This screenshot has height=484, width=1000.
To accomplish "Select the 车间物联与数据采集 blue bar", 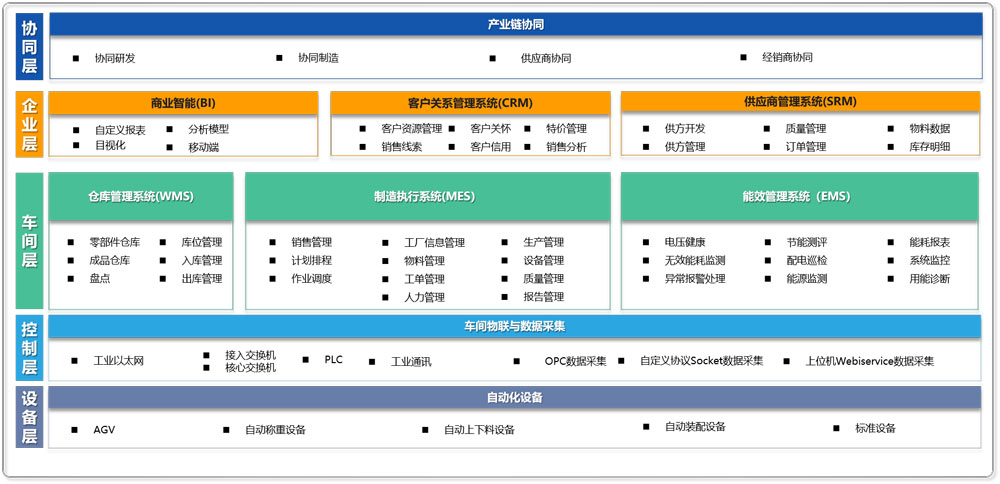I will click(515, 326).
